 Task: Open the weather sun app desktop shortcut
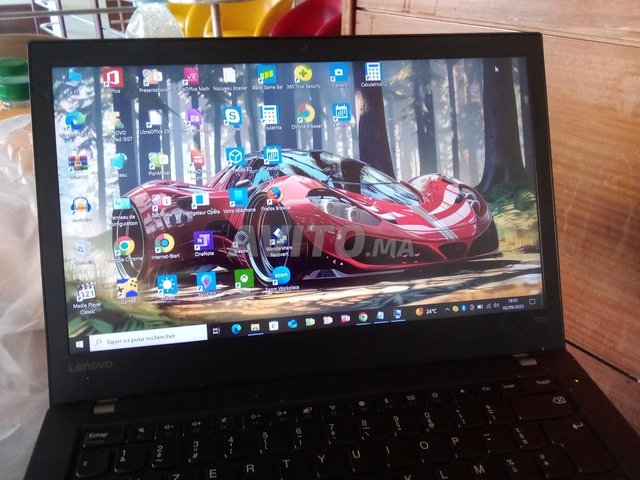tap(167, 287)
